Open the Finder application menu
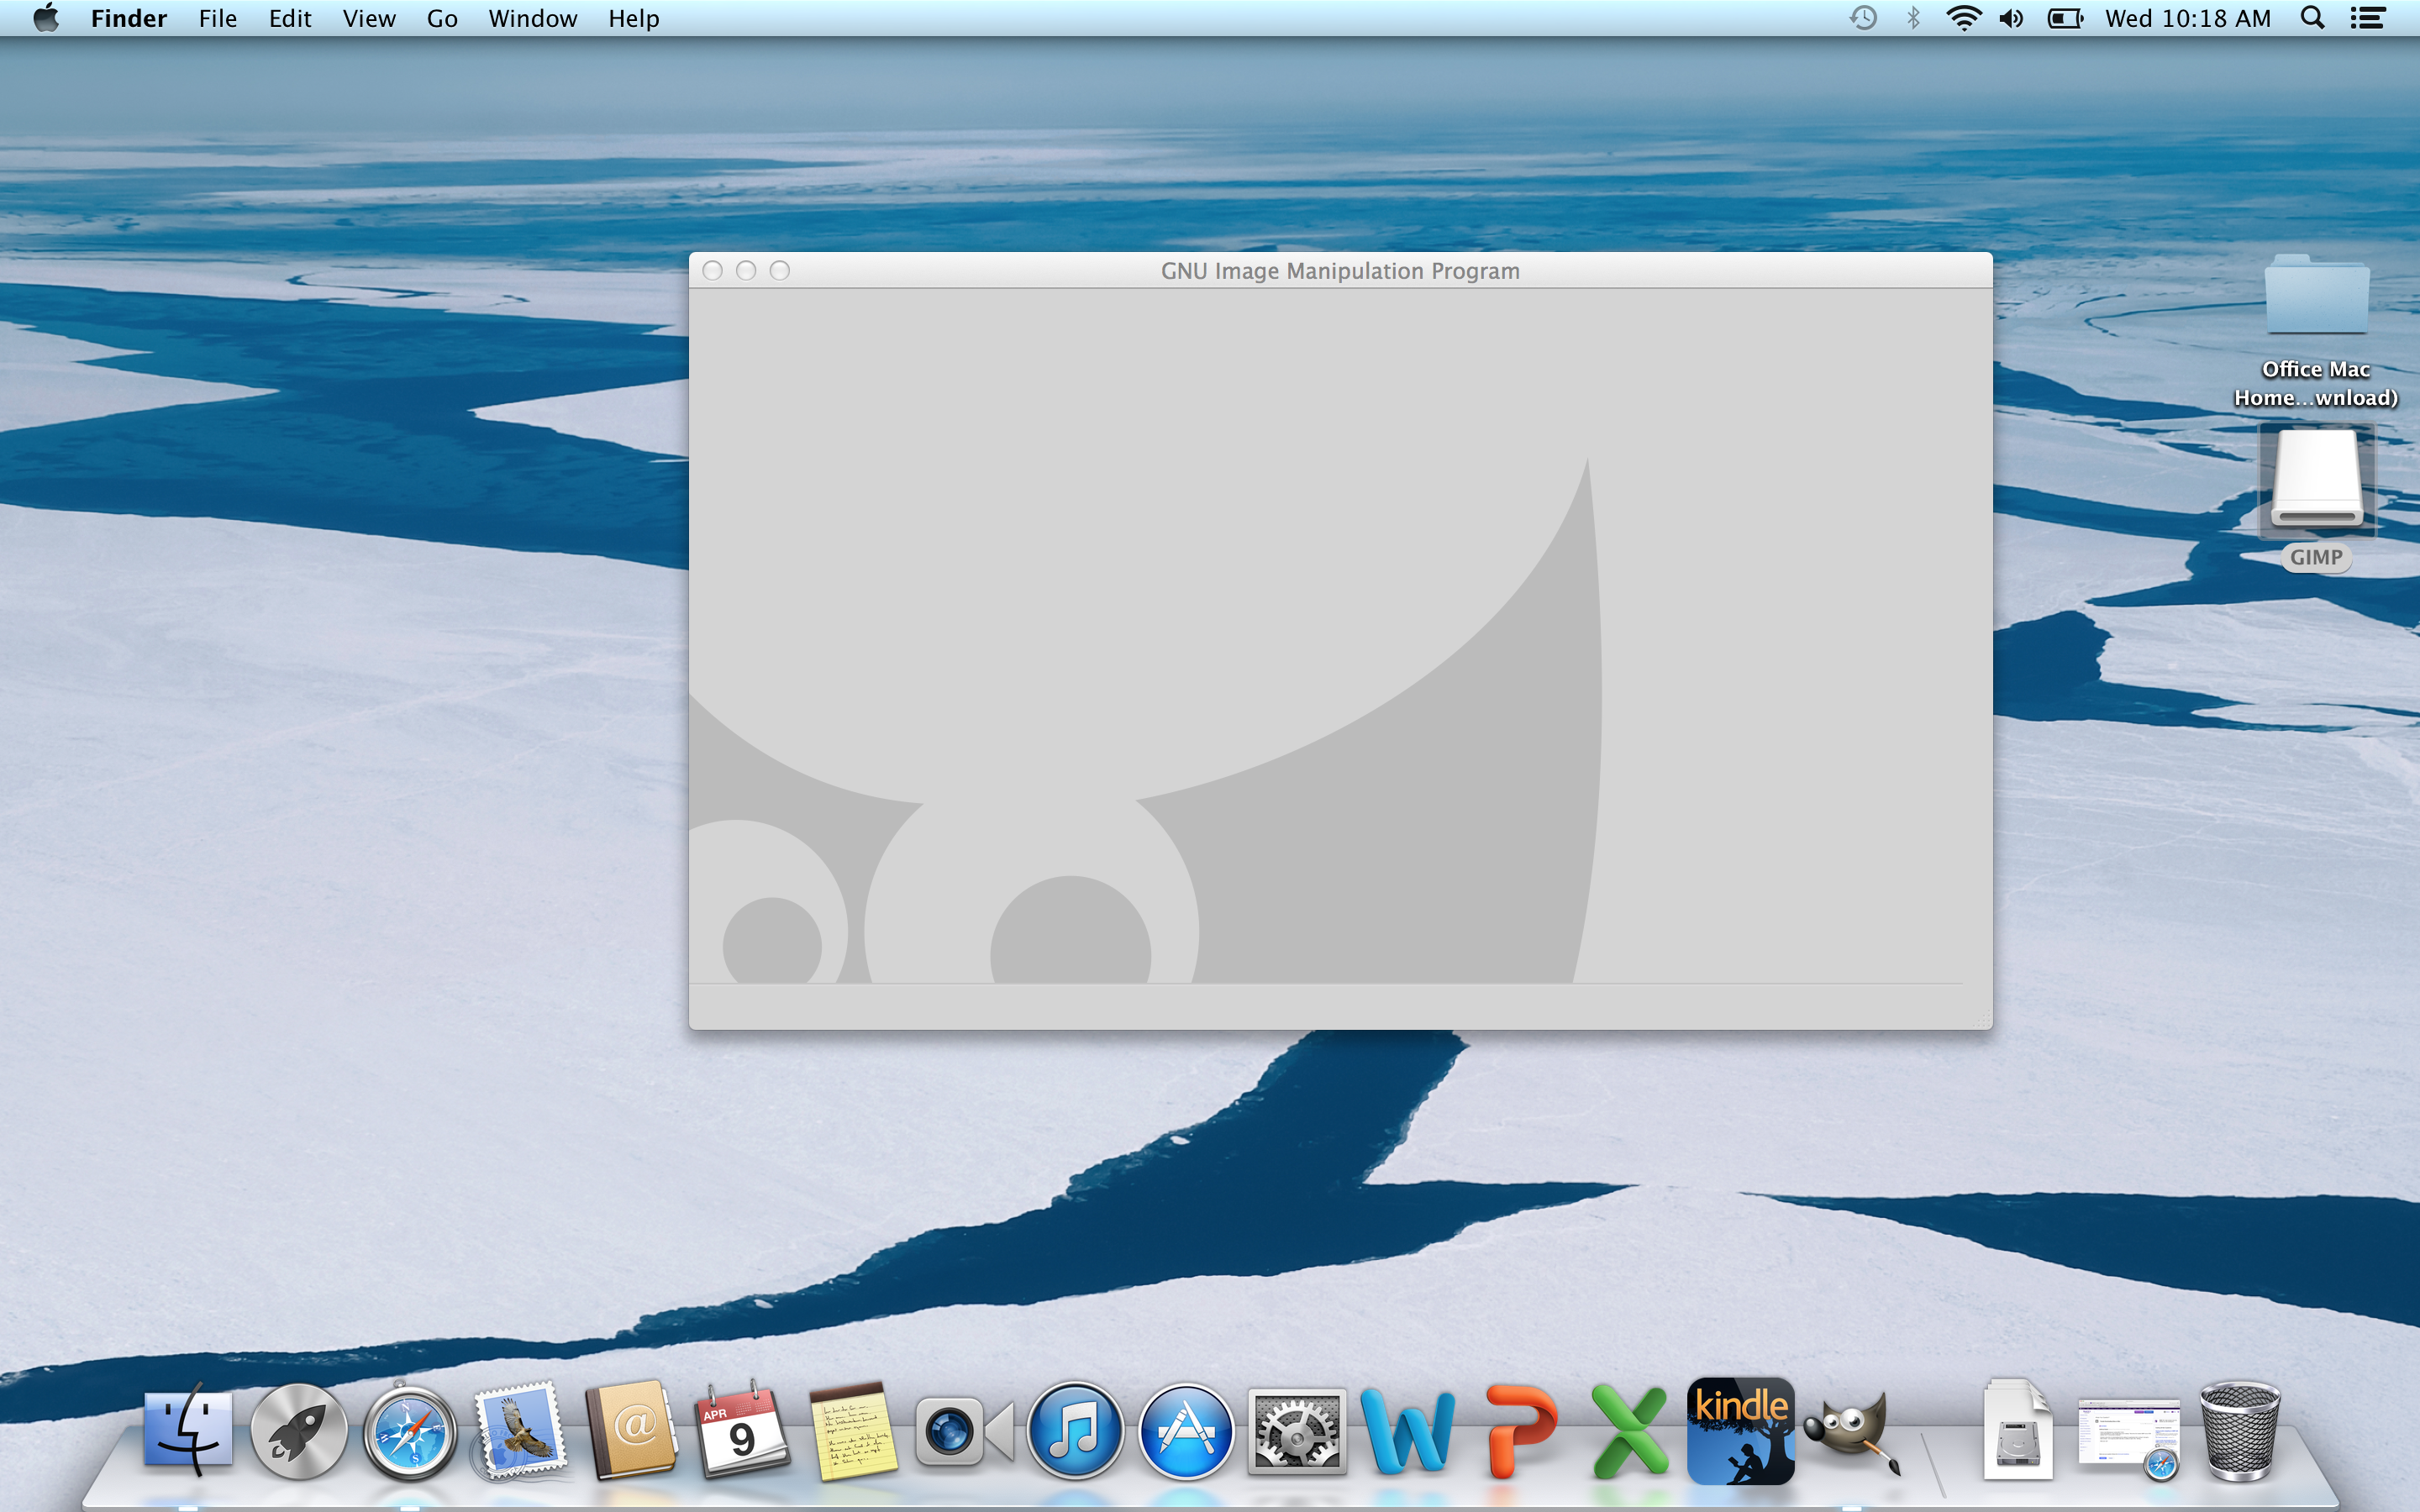 click(129, 18)
